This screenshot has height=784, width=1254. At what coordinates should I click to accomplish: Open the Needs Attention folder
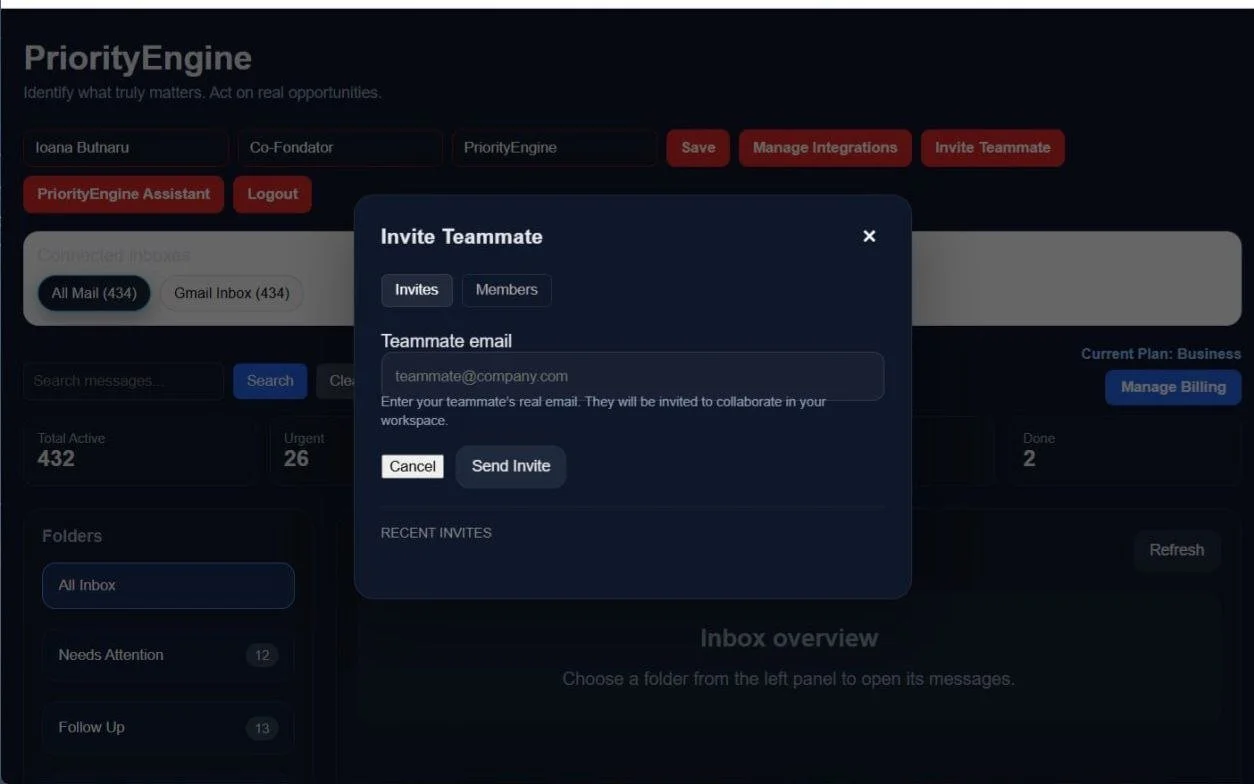pyautogui.click(x=168, y=655)
